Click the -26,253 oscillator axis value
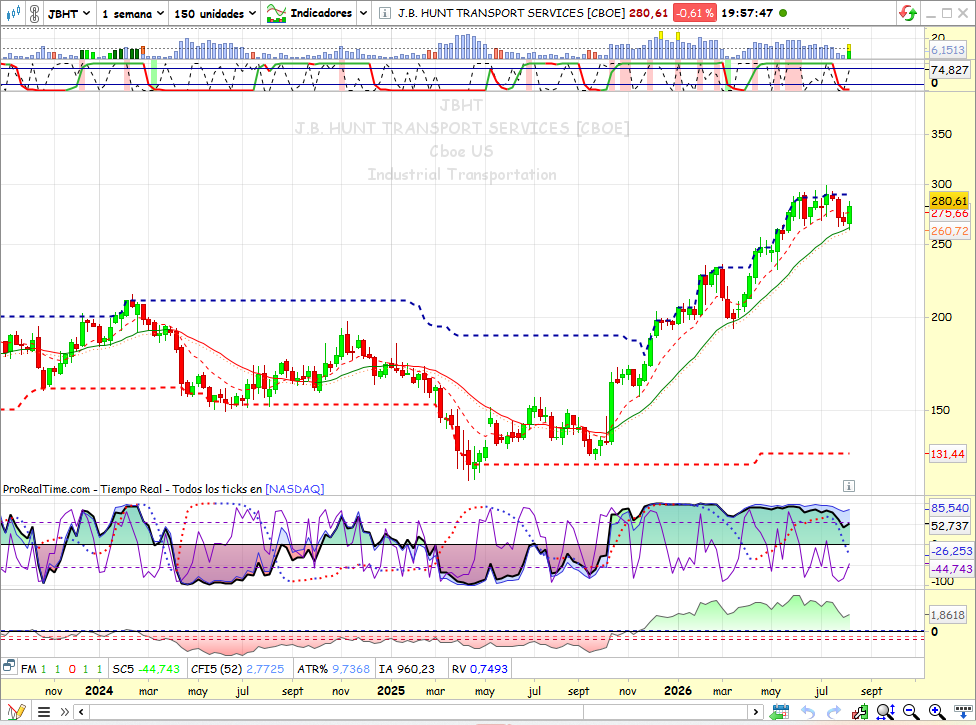Screen dimensions: 976x725 (x=951, y=551)
